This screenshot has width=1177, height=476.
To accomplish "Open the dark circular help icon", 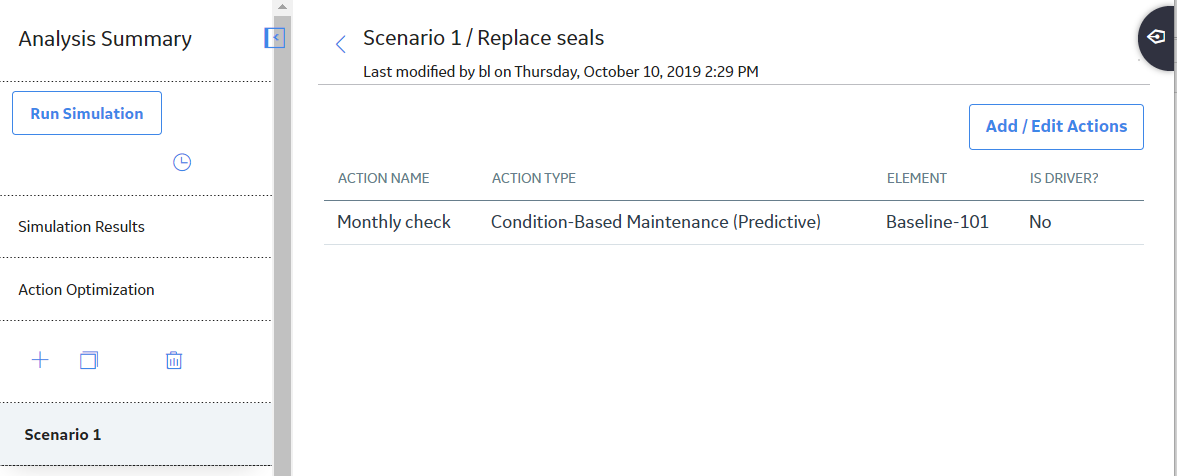I will [x=1157, y=37].
